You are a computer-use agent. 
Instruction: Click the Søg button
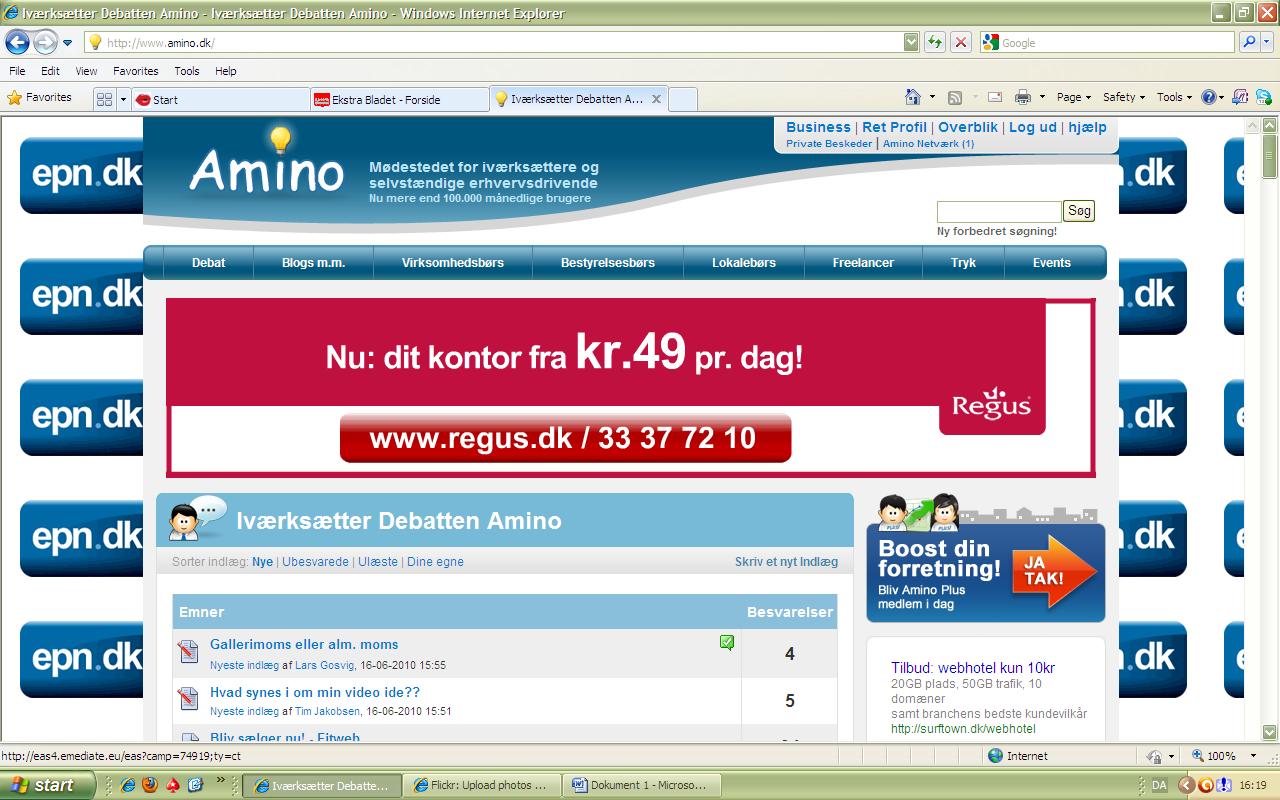(x=1079, y=211)
